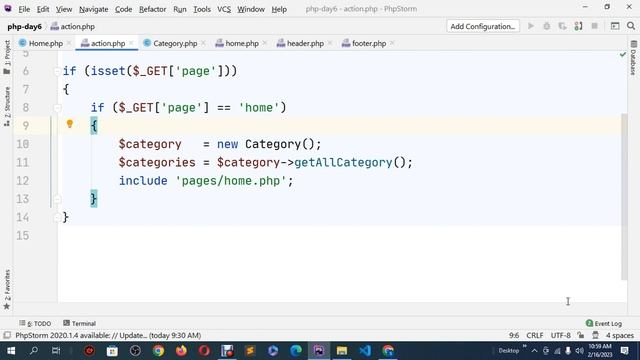Image resolution: width=640 pixels, height=360 pixels.
Task: Click 9:6 line column indicator
Action: 514,336
